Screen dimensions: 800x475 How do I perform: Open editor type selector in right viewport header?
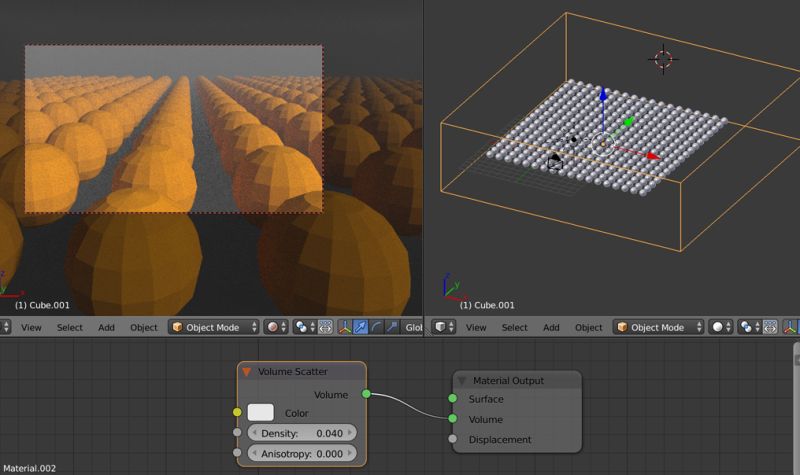click(444, 327)
